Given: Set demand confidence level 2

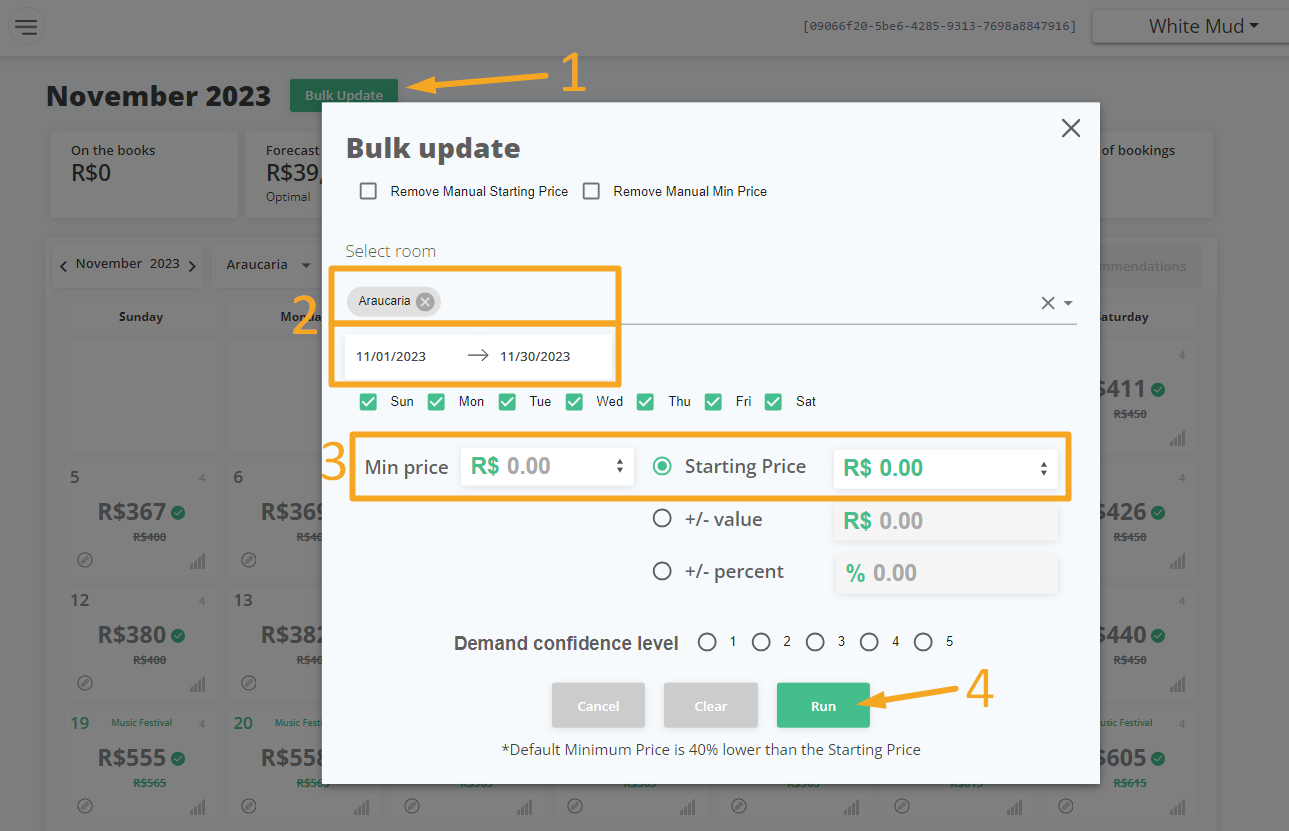Looking at the screenshot, I should [x=761, y=642].
